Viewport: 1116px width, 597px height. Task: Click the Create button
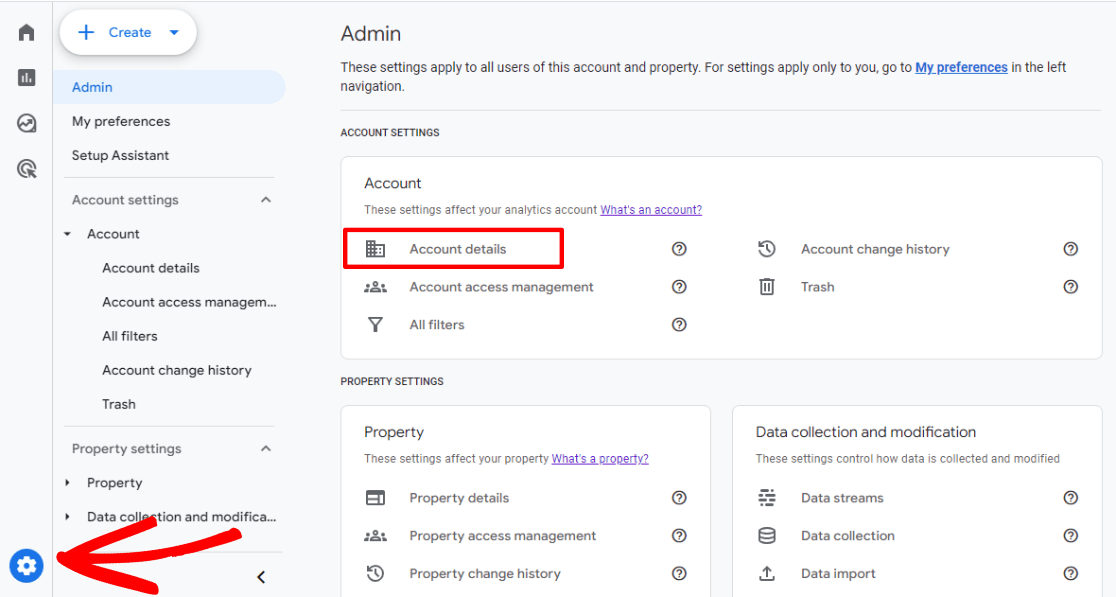128,32
